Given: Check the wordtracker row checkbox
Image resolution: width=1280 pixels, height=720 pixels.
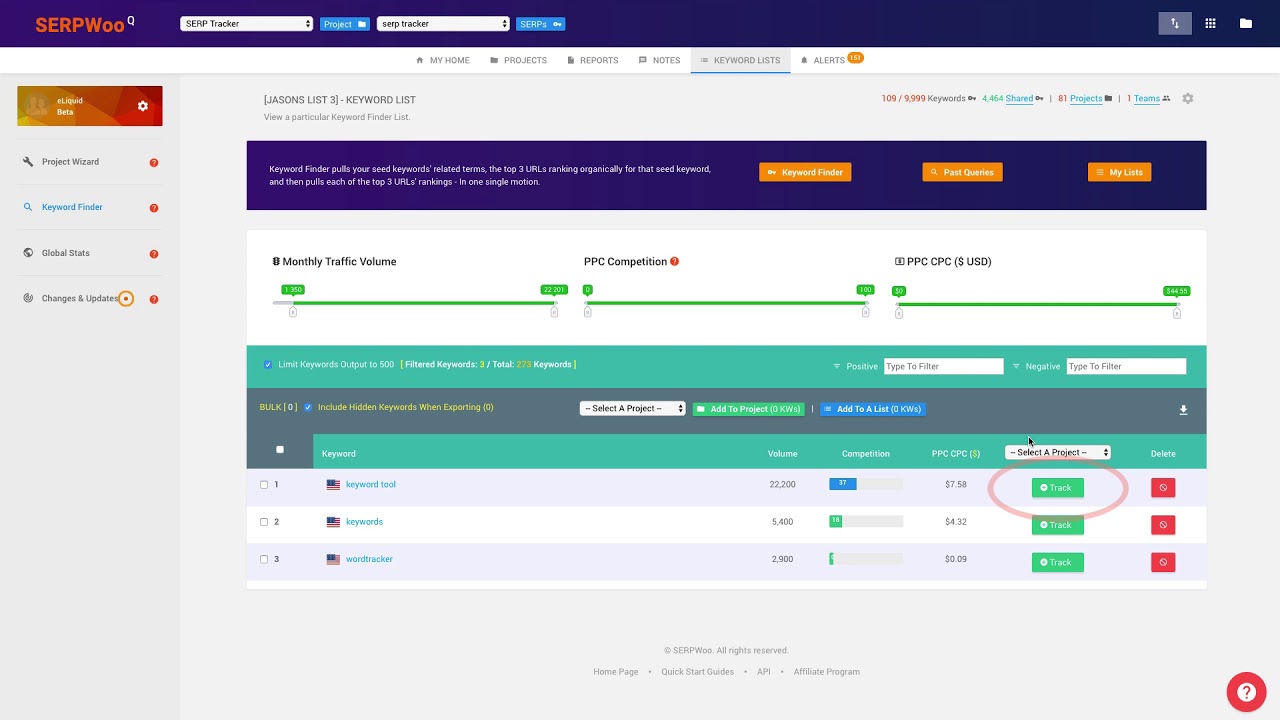Looking at the screenshot, I should pos(264,559).
